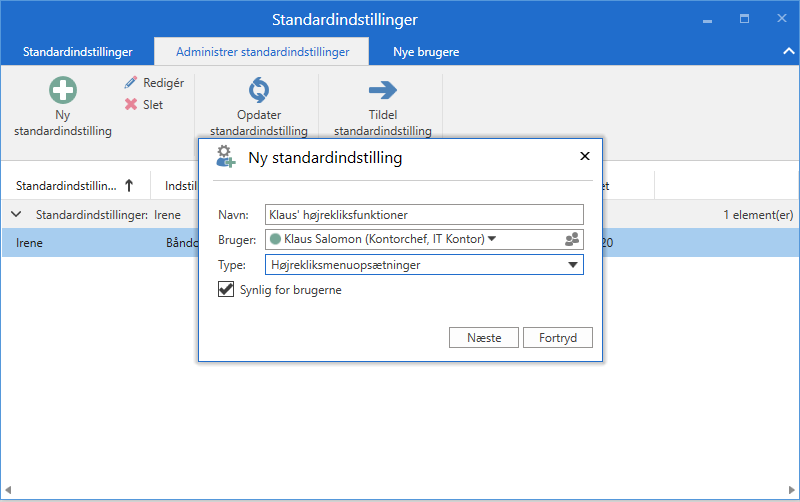Open the user picker icon in Bruger field
The image size is (800, 502).
click(x=572, y=240)
